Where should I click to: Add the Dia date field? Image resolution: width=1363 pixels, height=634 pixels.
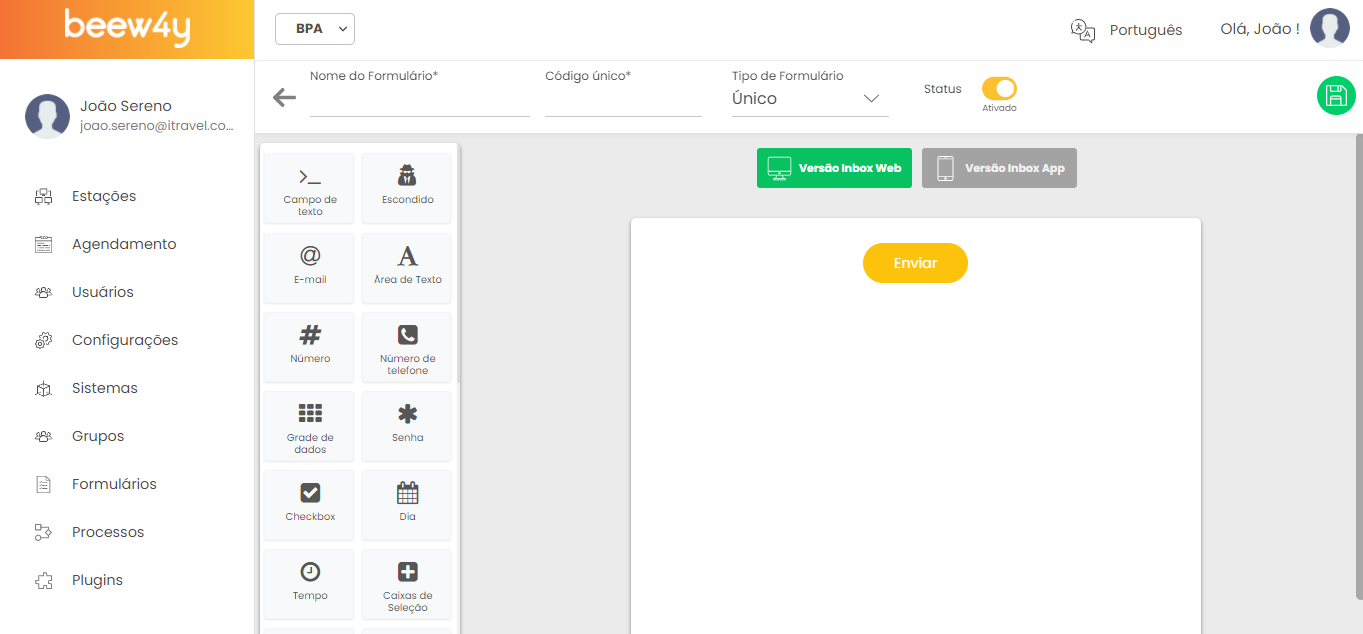(x=407, y=504)
